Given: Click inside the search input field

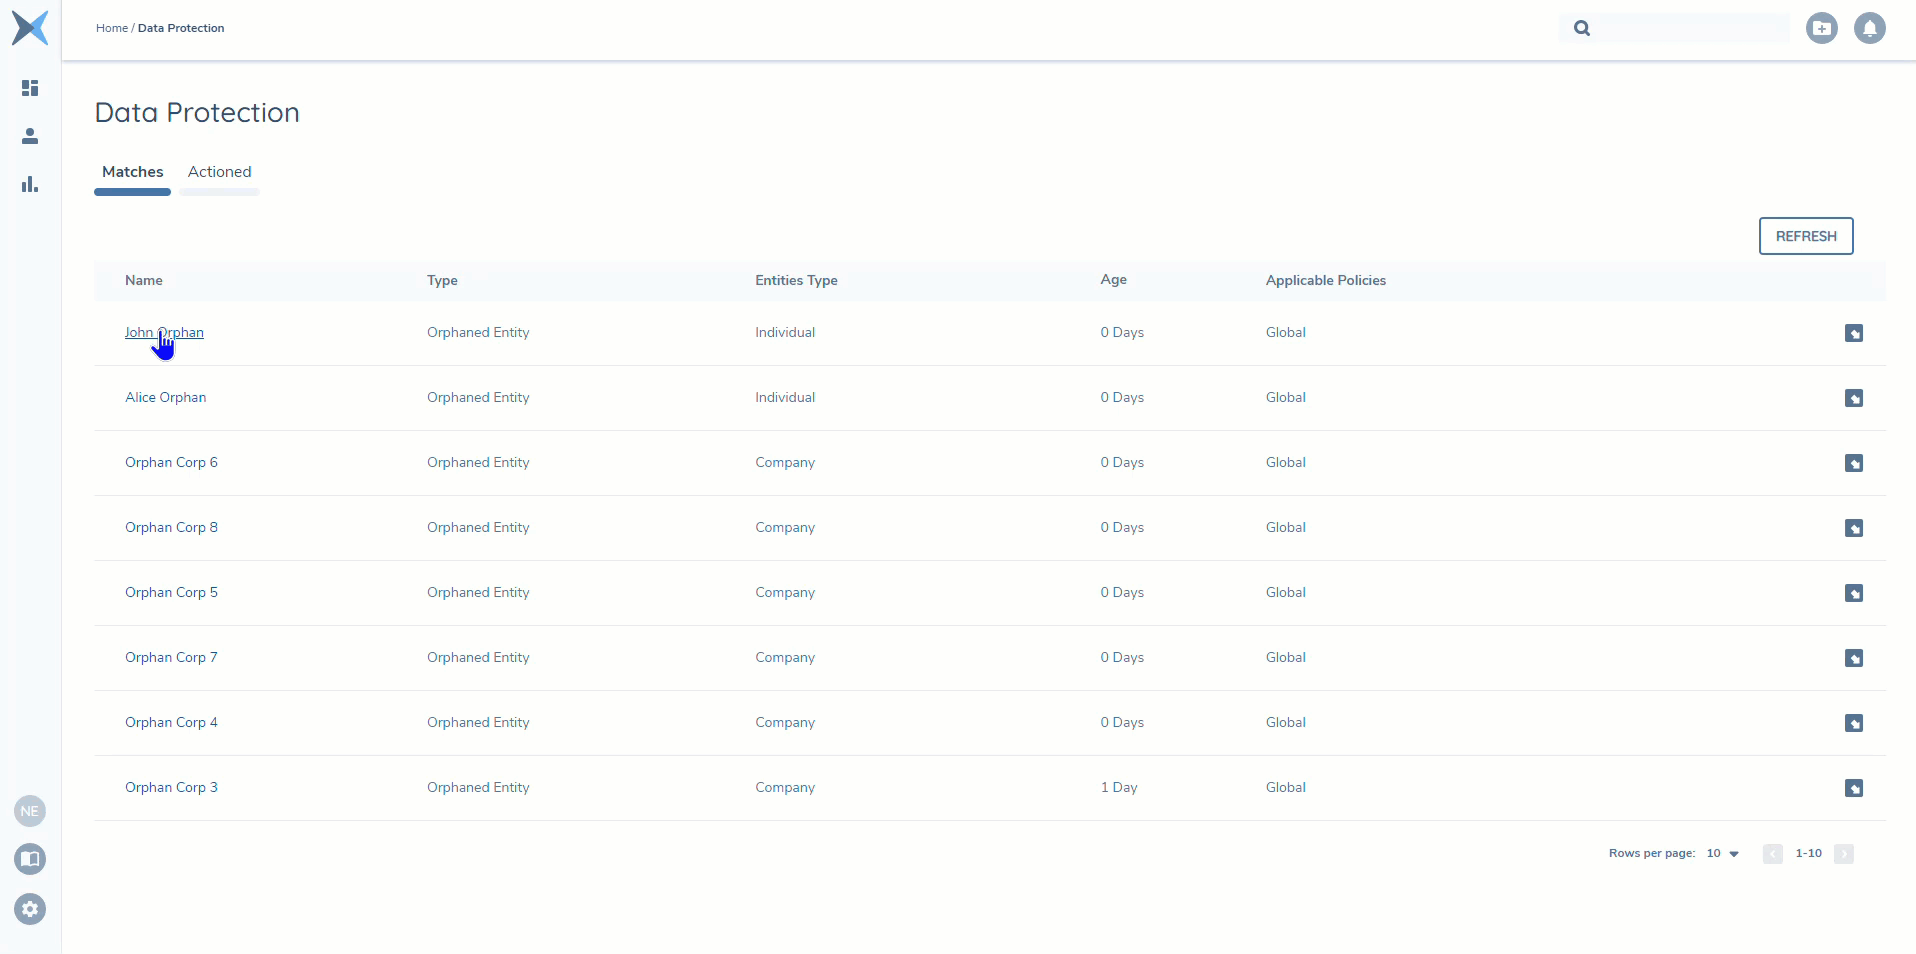Looking at the screenshot, I should (x=1690, y=28).
